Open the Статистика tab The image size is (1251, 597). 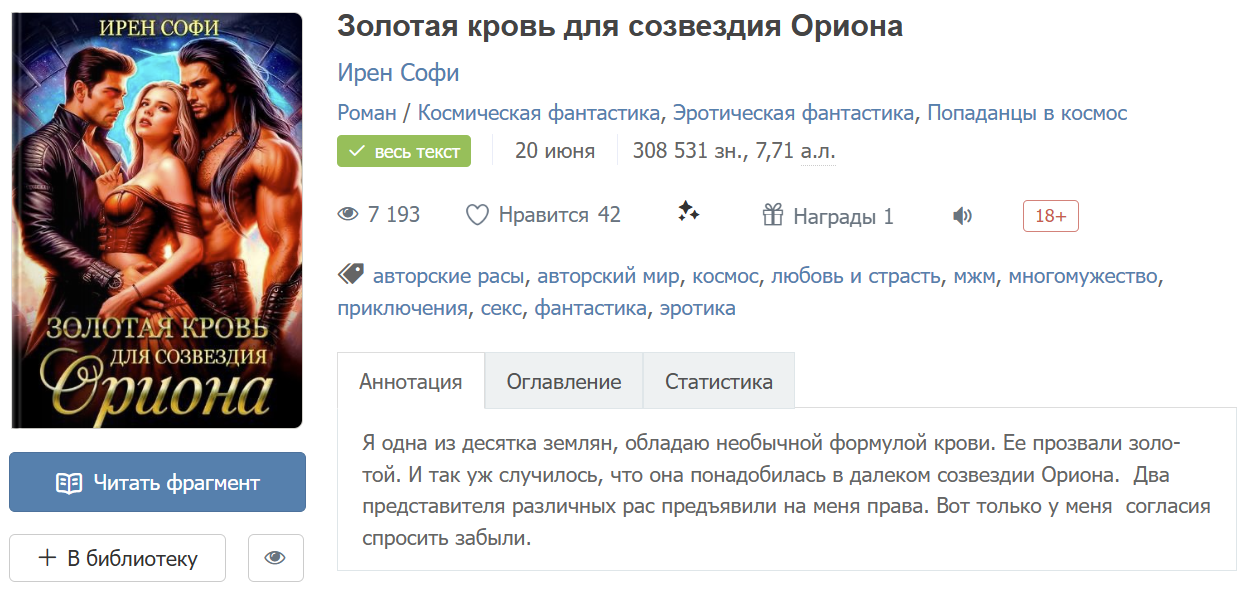coord(718,381)
